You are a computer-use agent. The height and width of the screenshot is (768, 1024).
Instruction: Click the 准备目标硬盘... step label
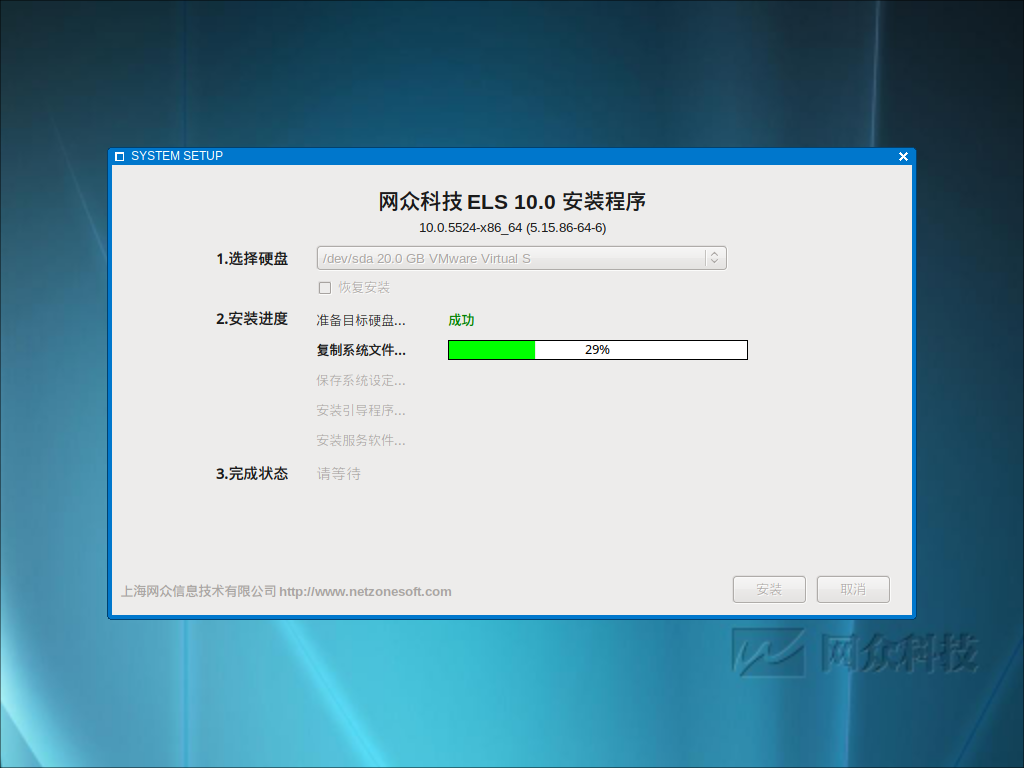coord(361,320)
